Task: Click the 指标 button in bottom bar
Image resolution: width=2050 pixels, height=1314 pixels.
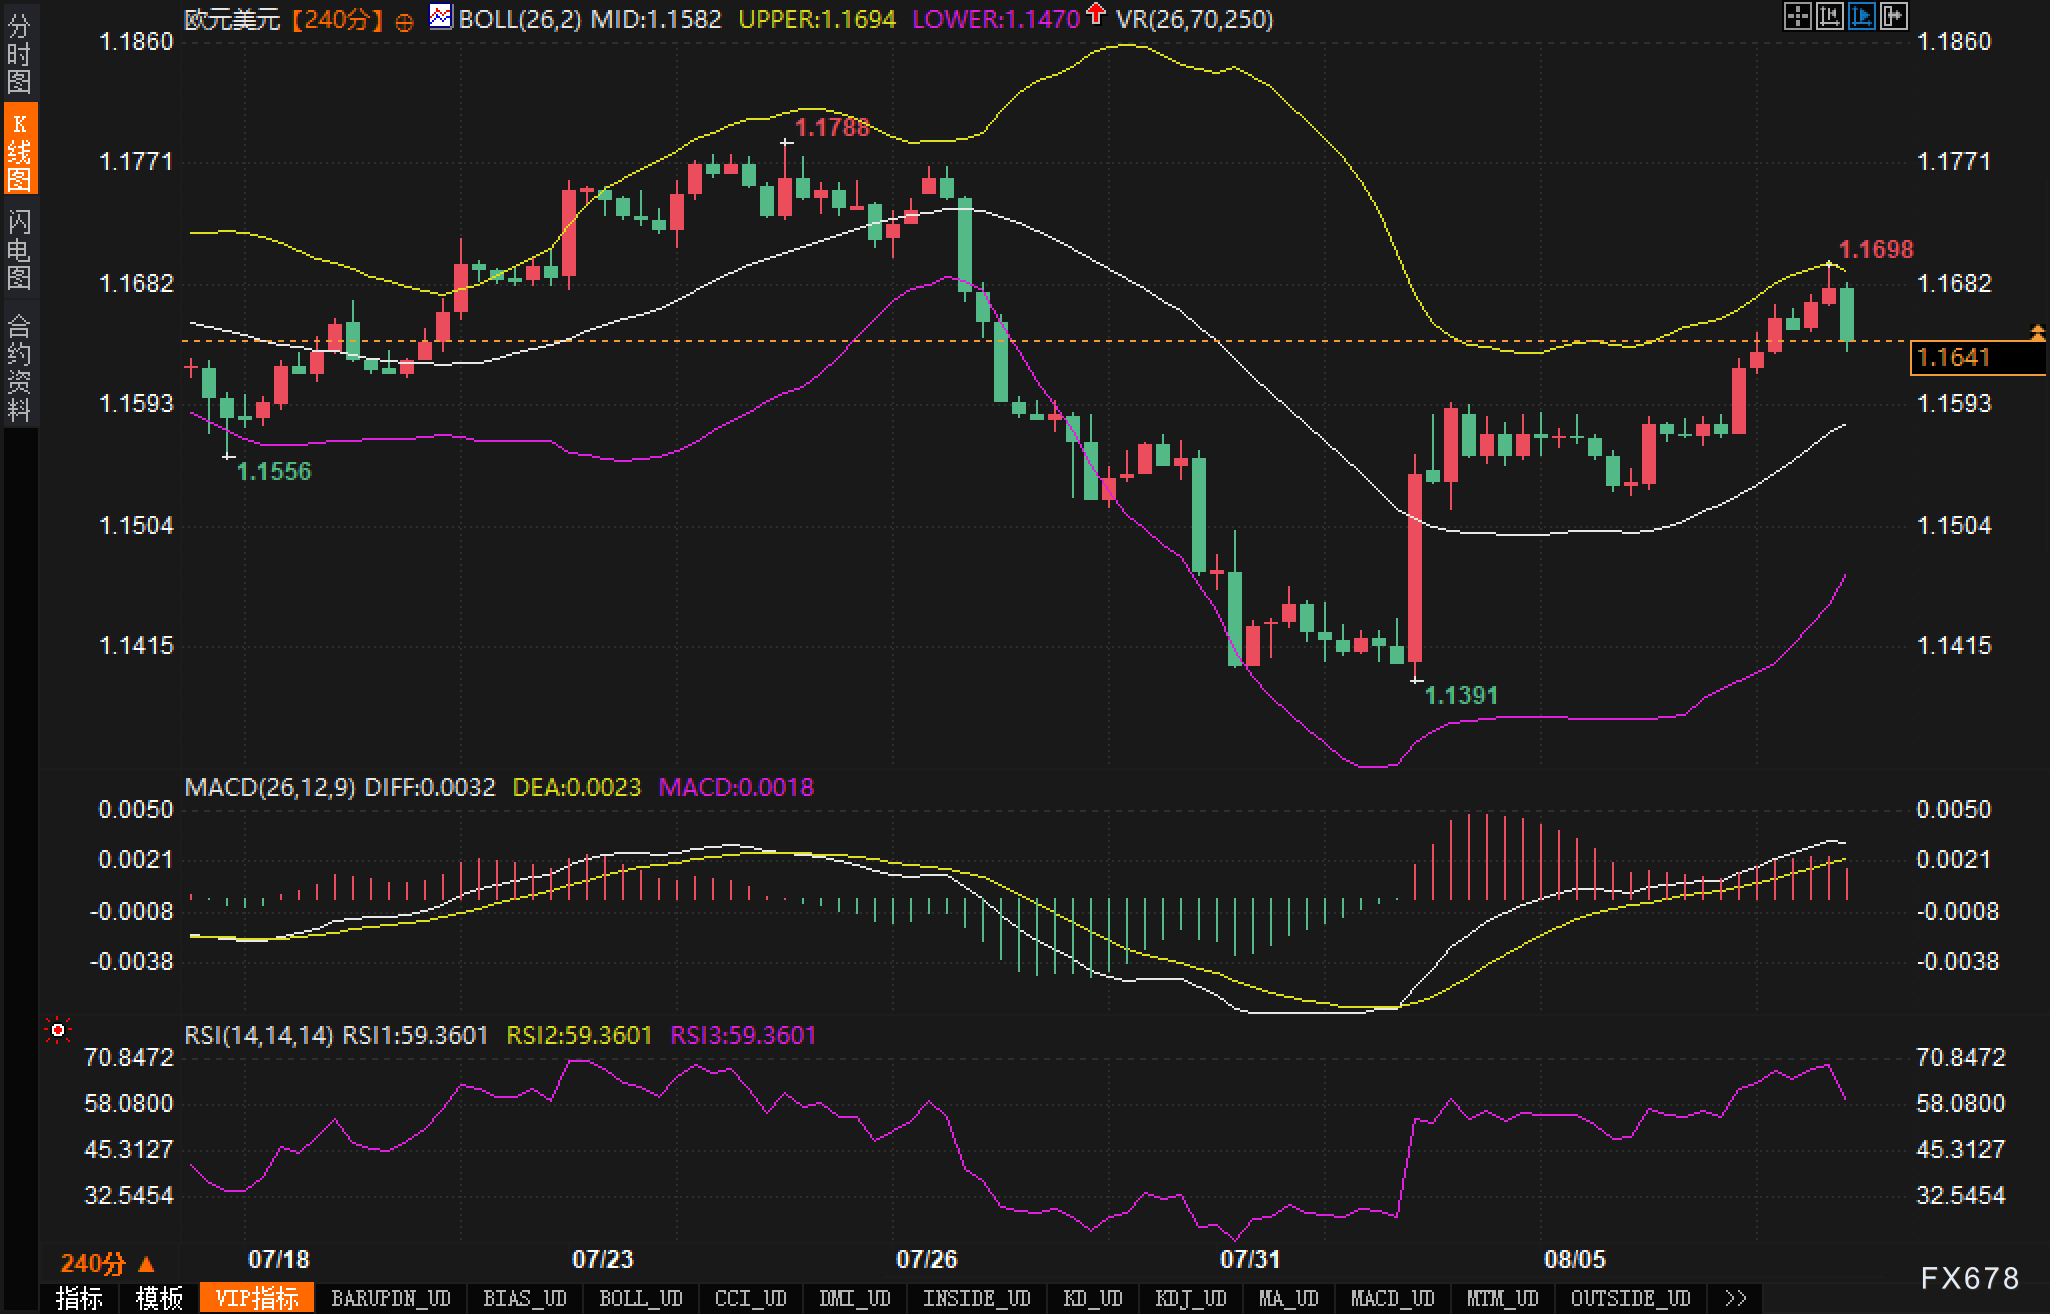Action: coord(80,1298)
